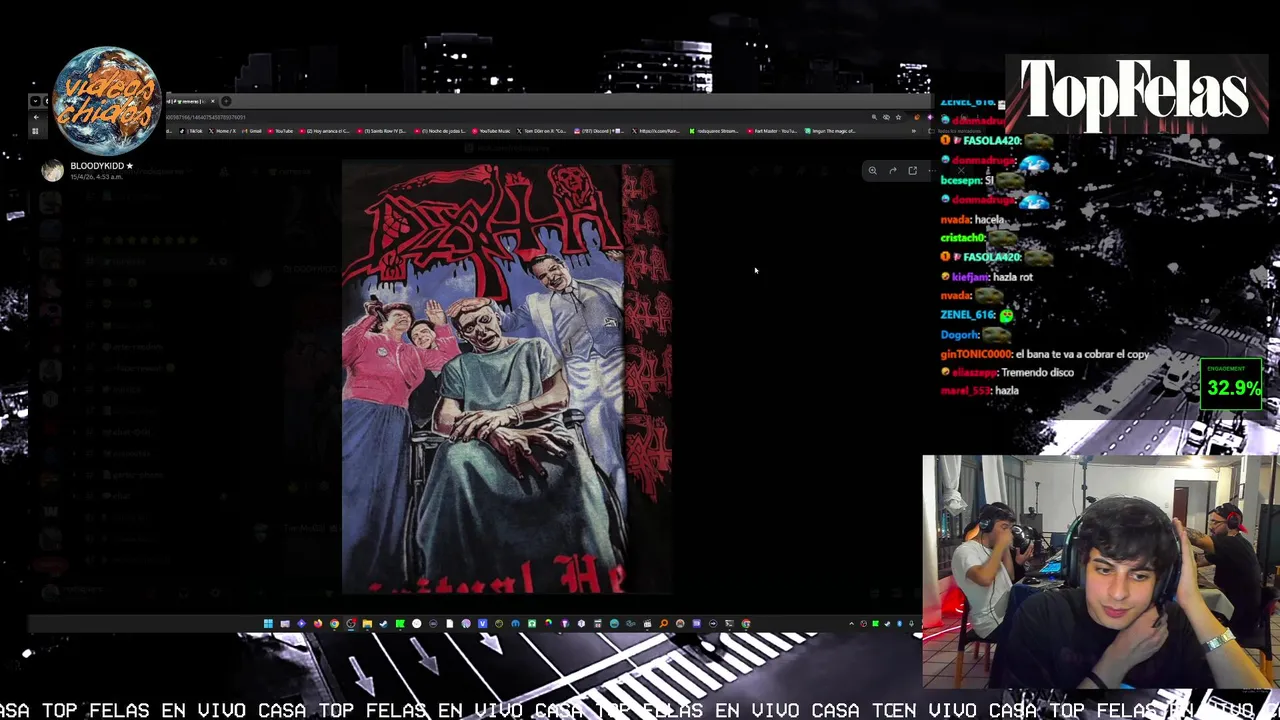Screen dimensions: 1280x720
Task: Open a new browser tab with plus
Action: coord(226,101)
